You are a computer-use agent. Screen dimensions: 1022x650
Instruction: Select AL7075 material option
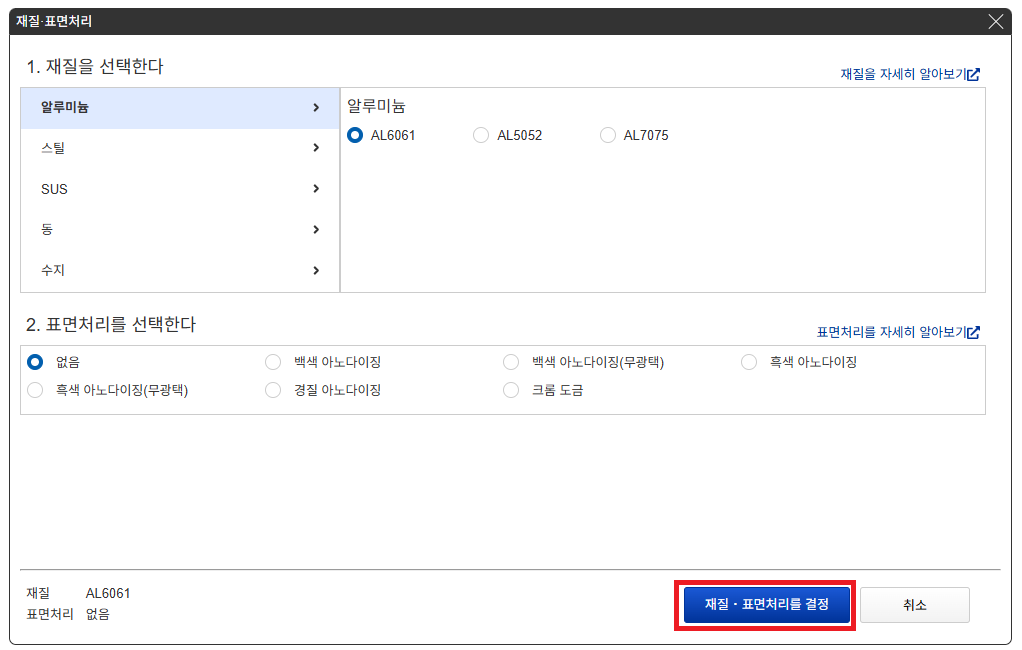click(x=608, y=135)
